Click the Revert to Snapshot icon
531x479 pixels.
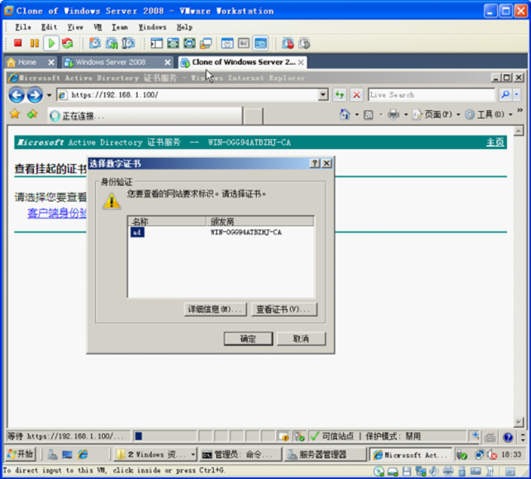click(112, 43)
